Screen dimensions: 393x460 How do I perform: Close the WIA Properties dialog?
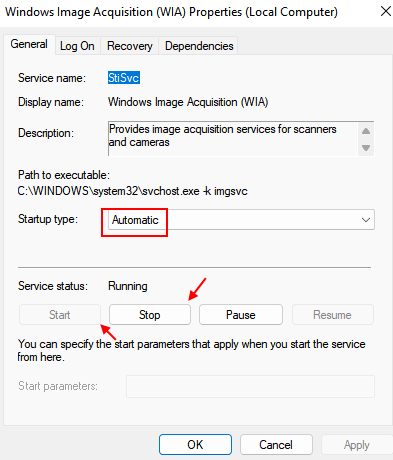(386, 11)
